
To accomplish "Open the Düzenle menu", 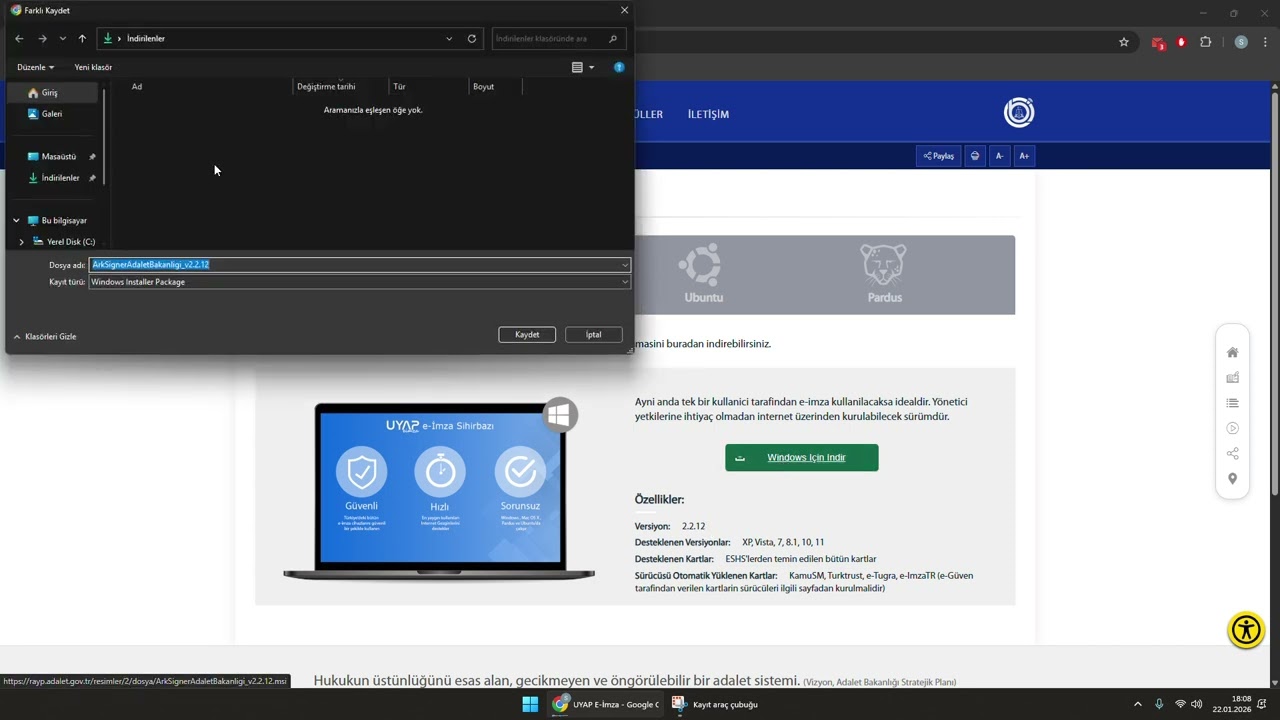I will point(35,67).
